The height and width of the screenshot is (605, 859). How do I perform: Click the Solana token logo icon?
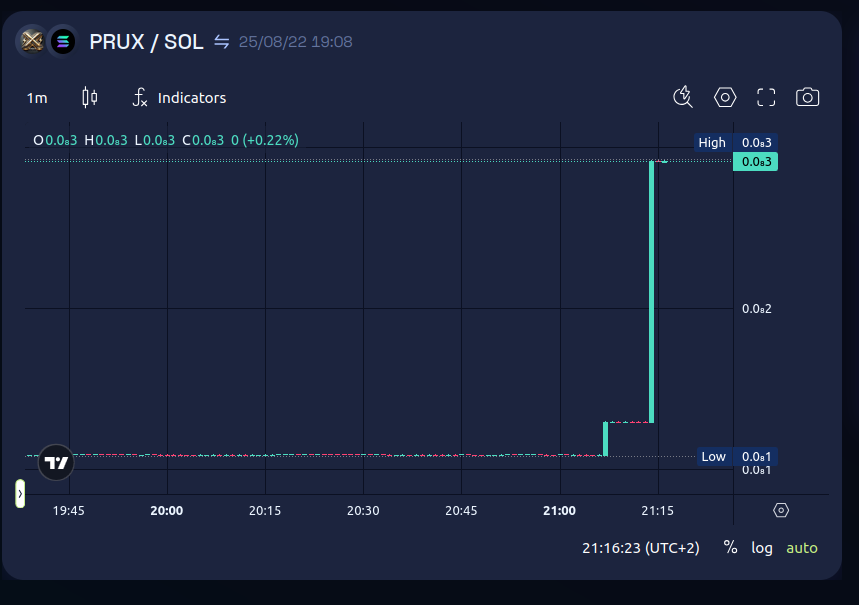click(x=62, y=41)
